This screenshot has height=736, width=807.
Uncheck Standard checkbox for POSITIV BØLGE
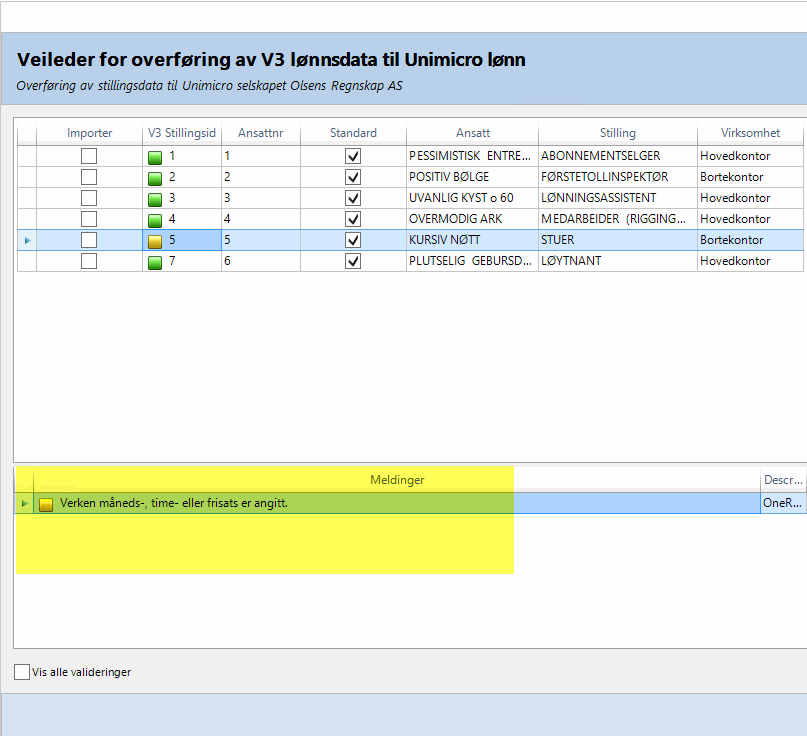[353, 177]
